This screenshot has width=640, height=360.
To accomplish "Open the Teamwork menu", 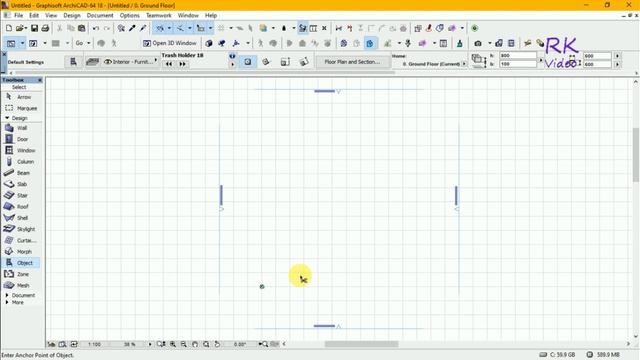I will [159, 16].
